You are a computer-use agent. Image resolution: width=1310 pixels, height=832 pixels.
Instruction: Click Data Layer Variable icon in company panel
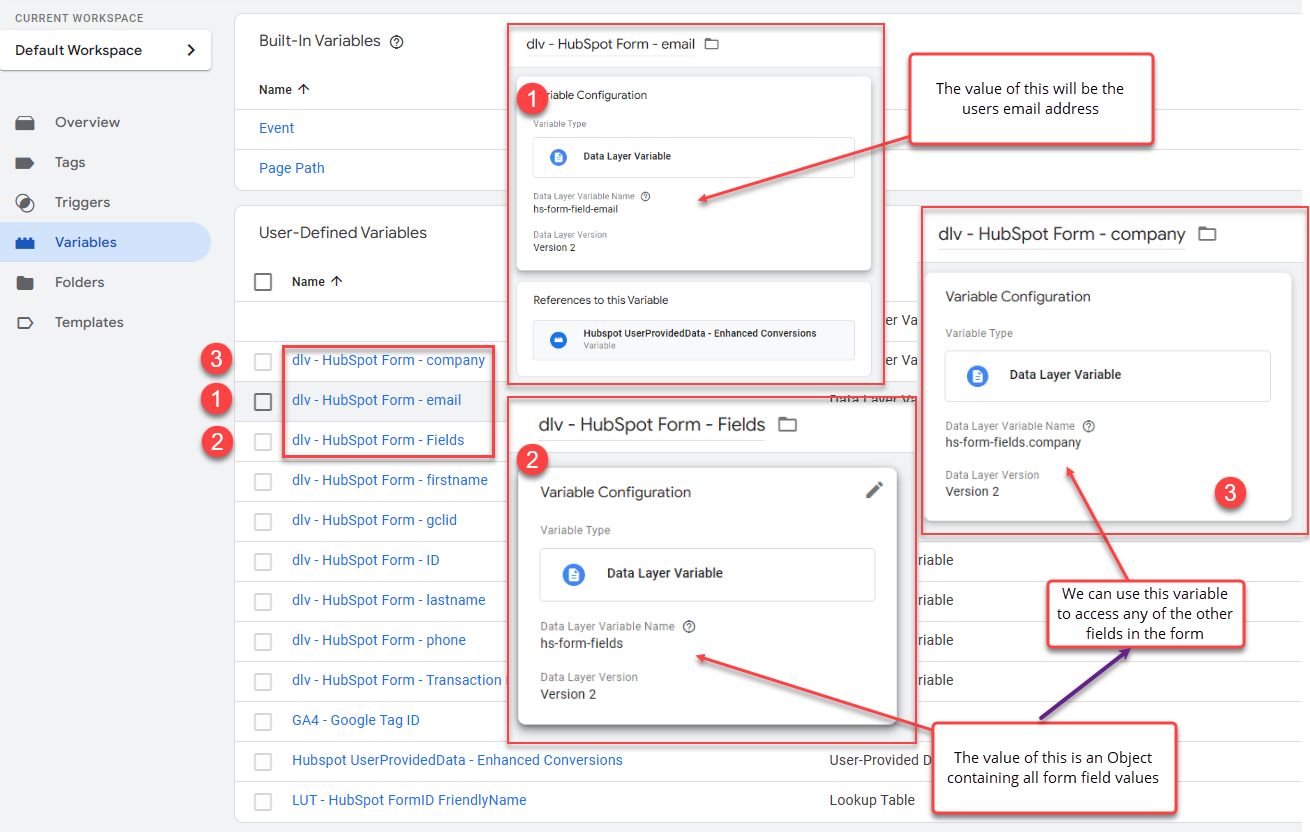pyautogui.click(x=978, y=375)
